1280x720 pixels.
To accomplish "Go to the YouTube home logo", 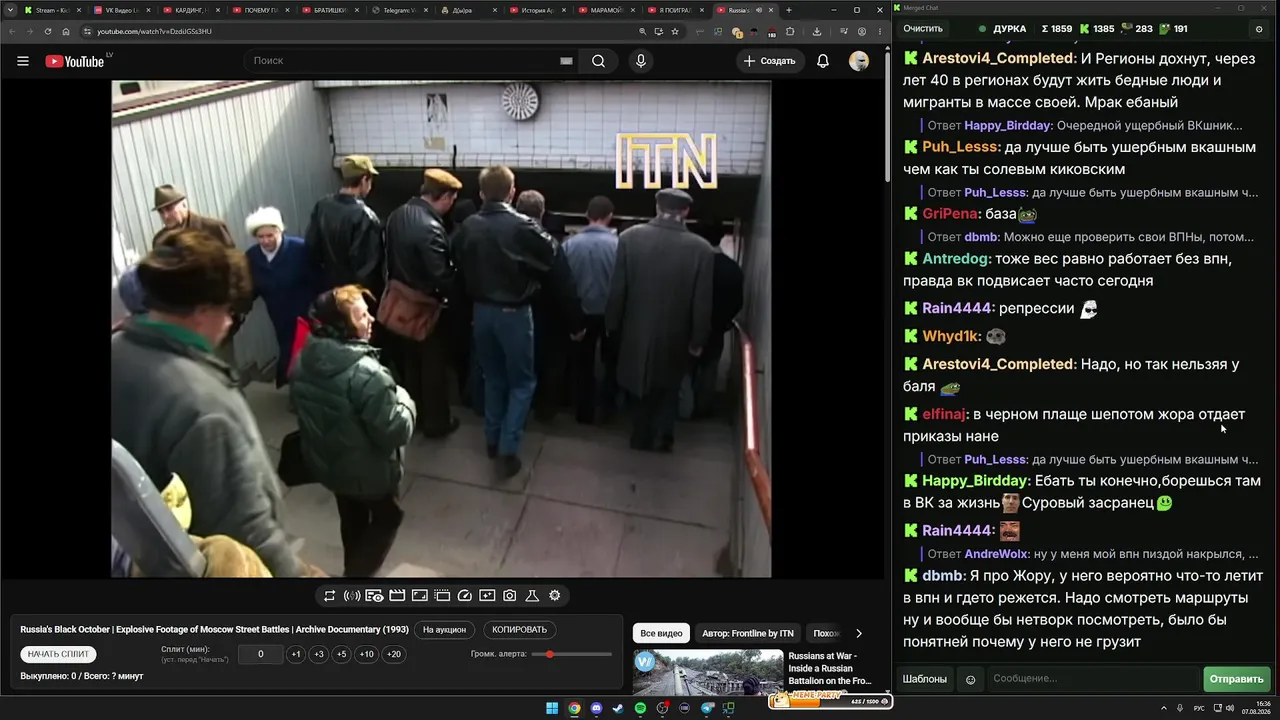I will point(75,61).
